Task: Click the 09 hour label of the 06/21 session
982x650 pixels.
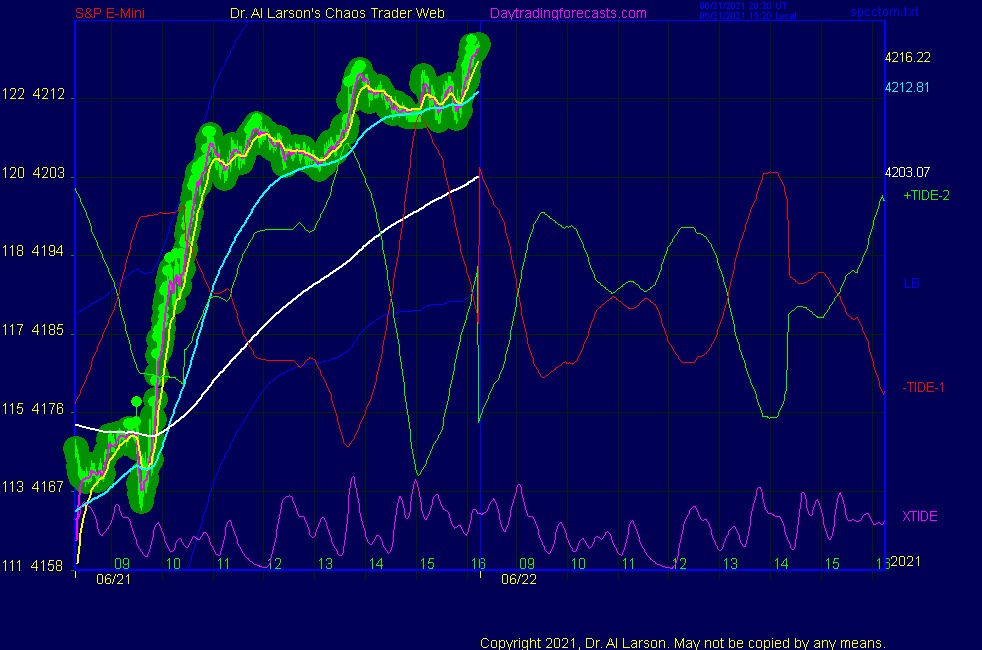Action: pyautogui.click(x=122, y=564)
